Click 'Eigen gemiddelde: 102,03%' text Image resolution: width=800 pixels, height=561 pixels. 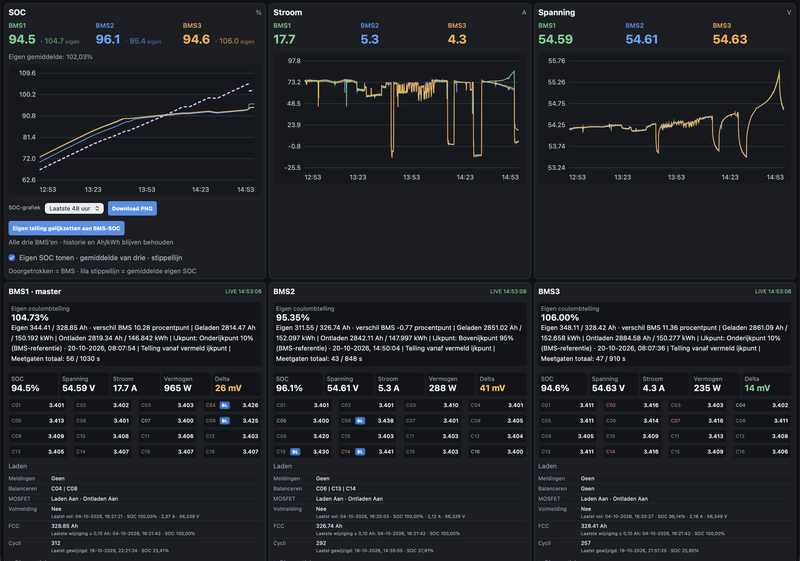[51, 57]
